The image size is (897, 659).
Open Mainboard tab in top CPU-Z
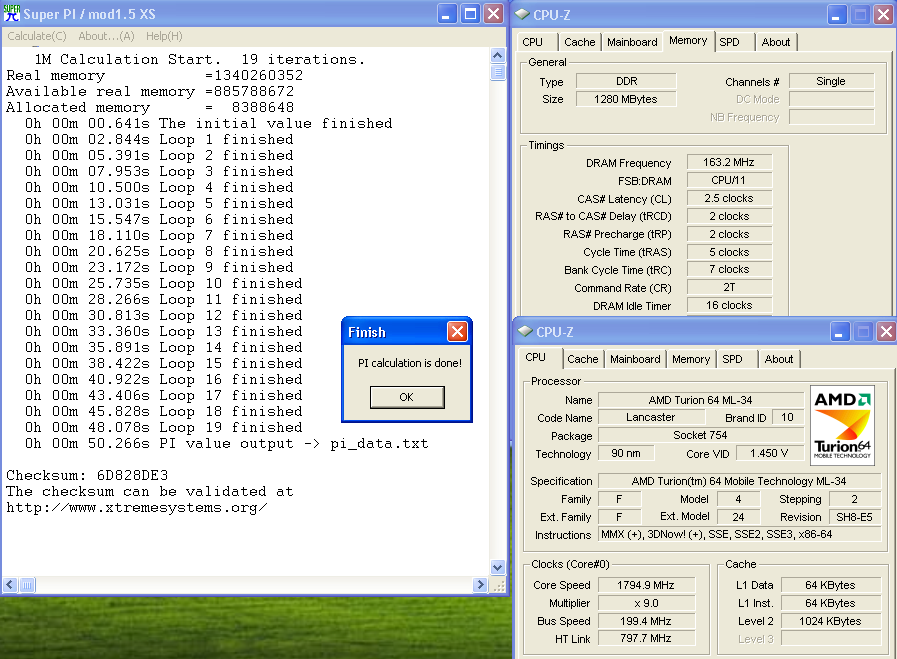pyautogui.click(x=632, y=42)
